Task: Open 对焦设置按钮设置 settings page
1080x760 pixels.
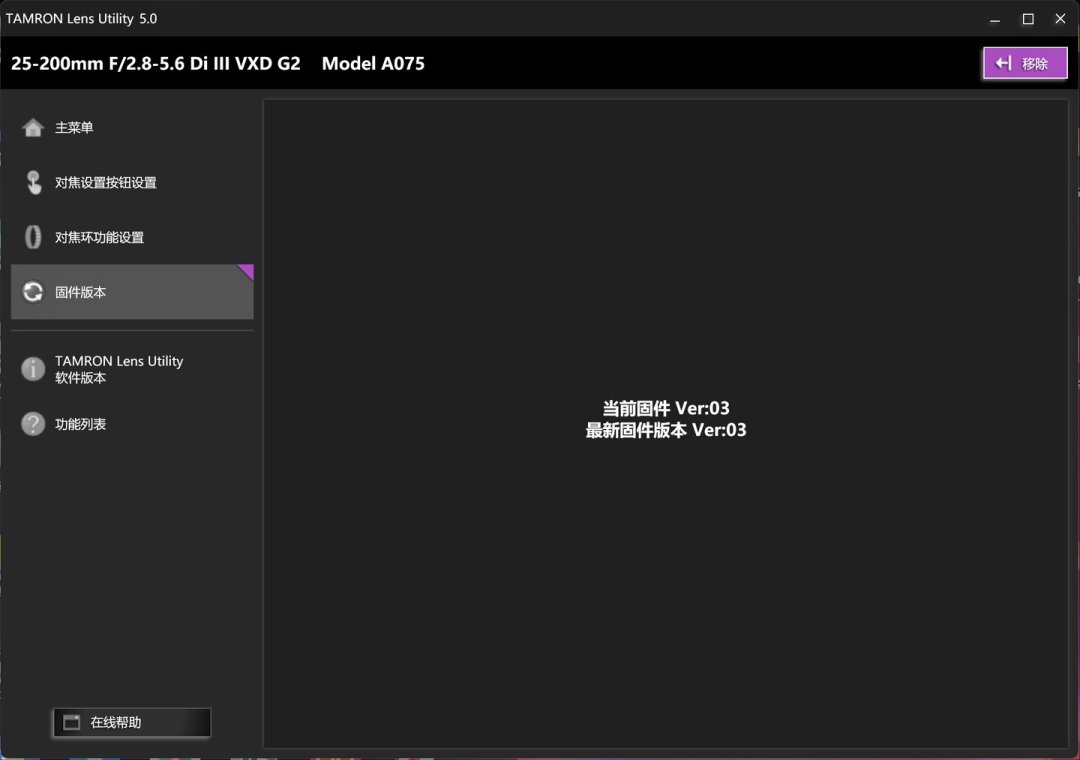Action: point(132,183)
